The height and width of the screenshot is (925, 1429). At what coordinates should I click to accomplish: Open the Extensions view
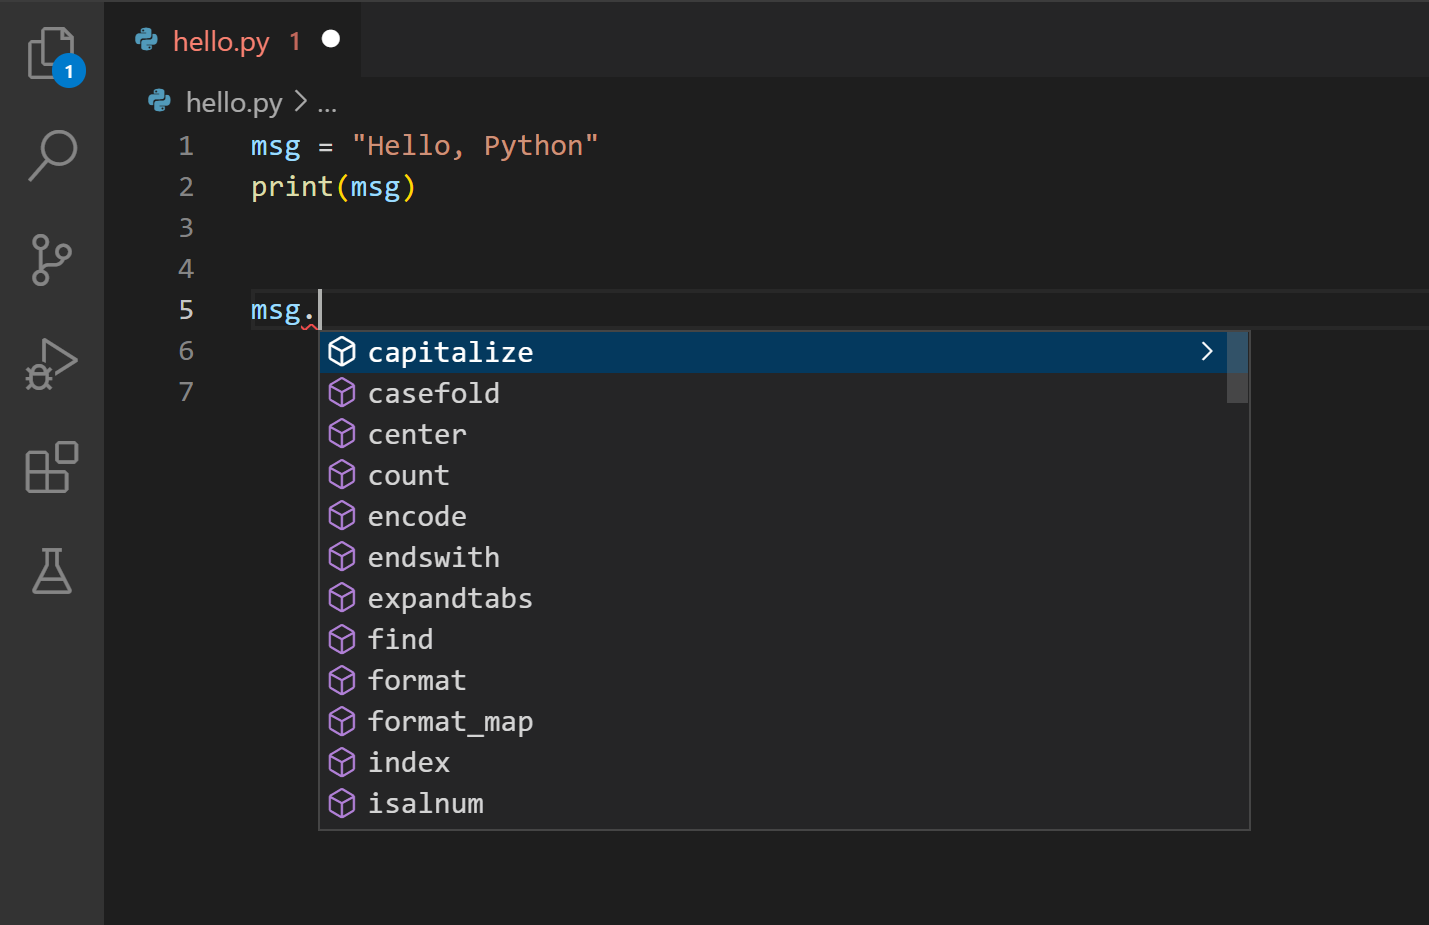[51, 468]
